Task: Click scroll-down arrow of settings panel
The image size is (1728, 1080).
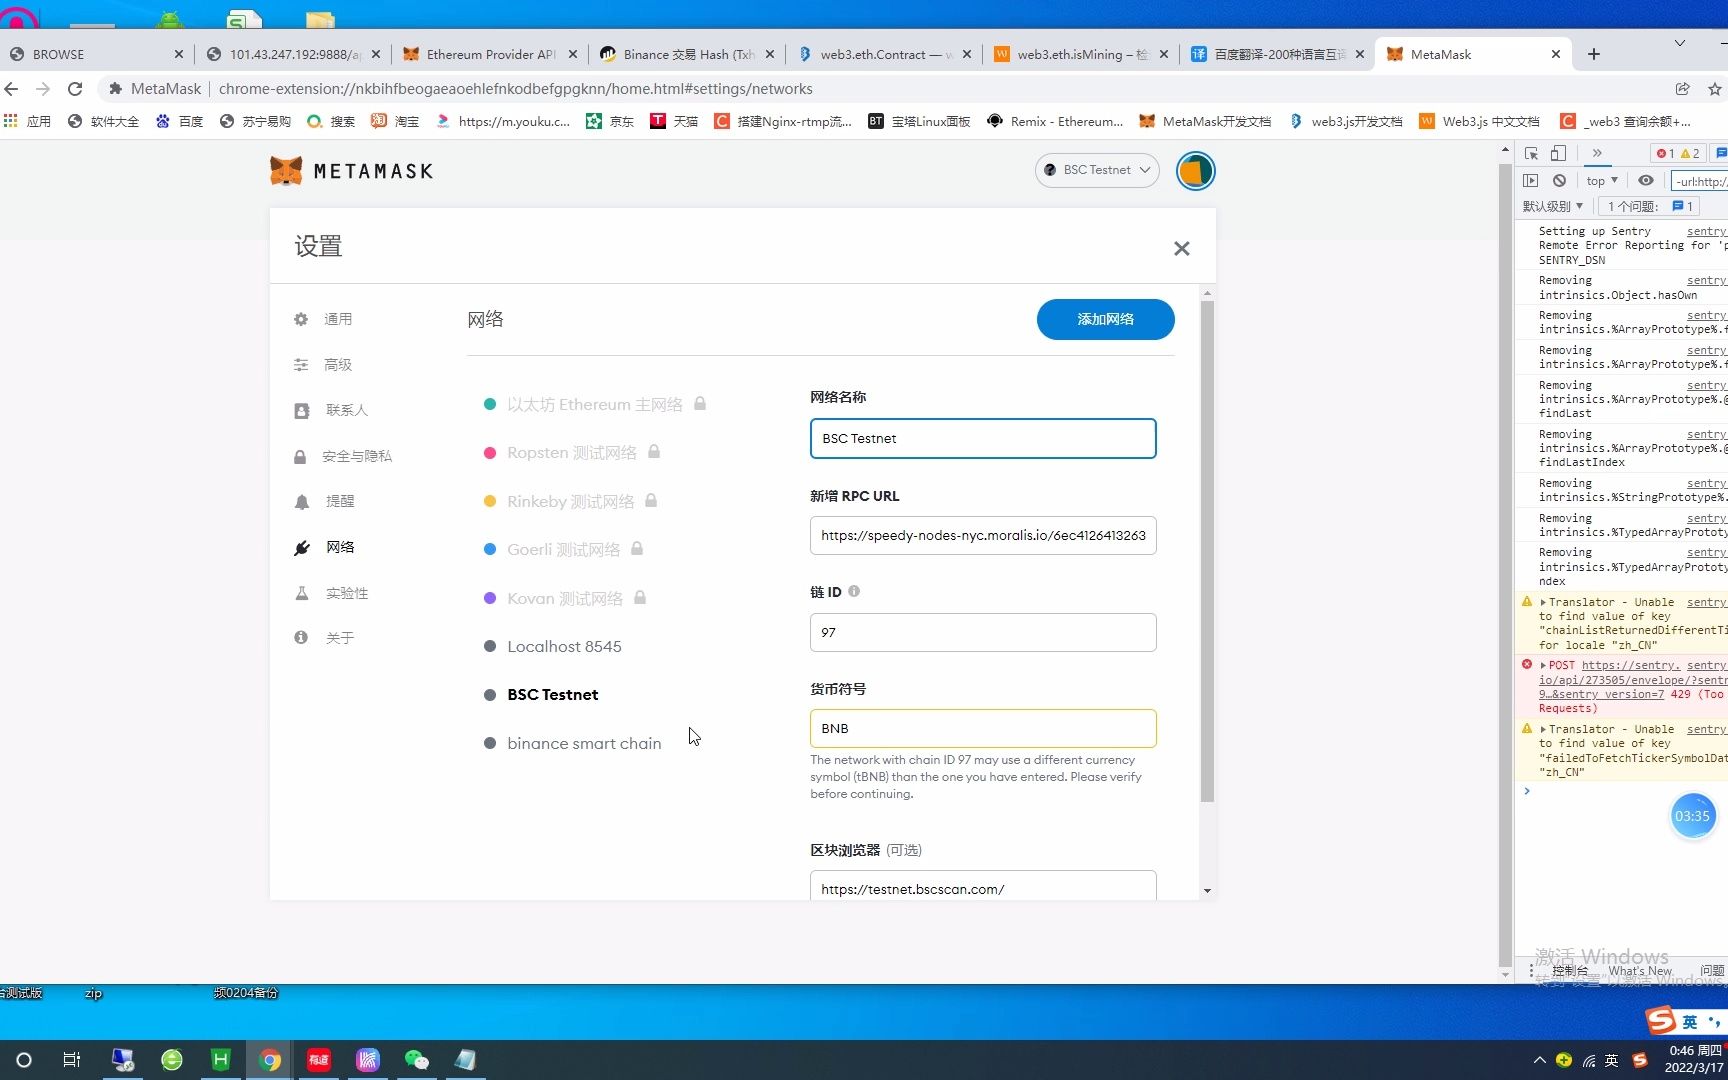Action: click(1207, 890)
